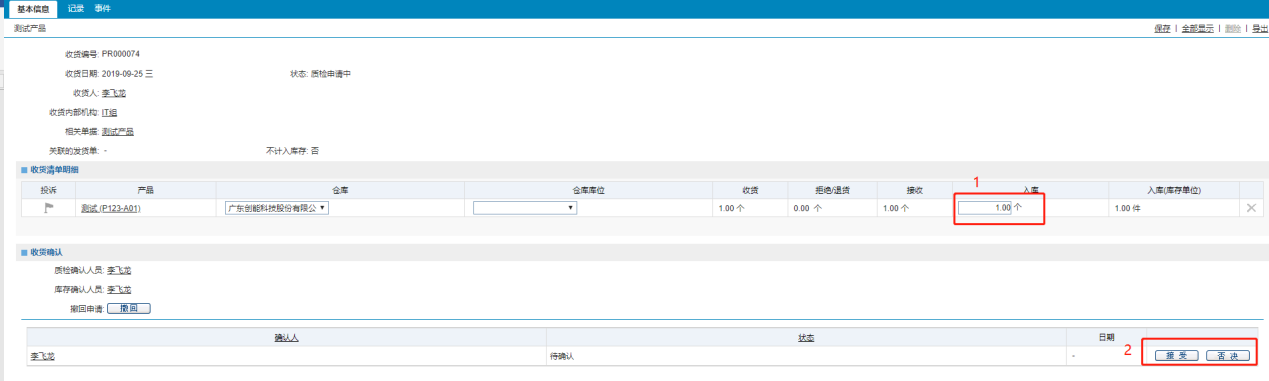The height and width of the screenshot is (381, 1269).
Task: Remove the receipt line with the X icon
Action: pyautogui.click(x=1251, y=208)
